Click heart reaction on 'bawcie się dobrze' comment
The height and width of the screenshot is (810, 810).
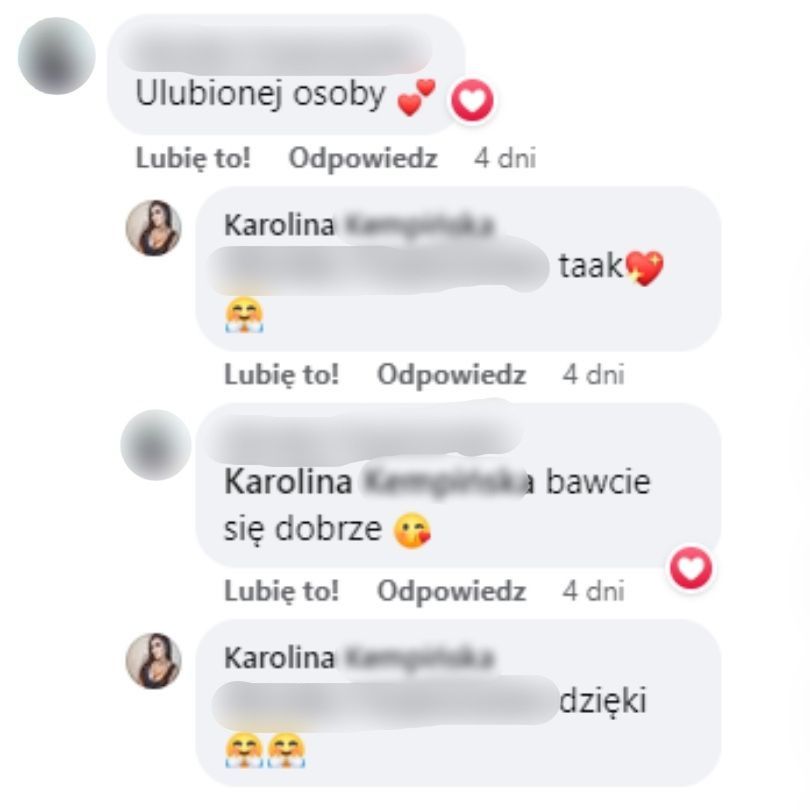pos(691,568)
